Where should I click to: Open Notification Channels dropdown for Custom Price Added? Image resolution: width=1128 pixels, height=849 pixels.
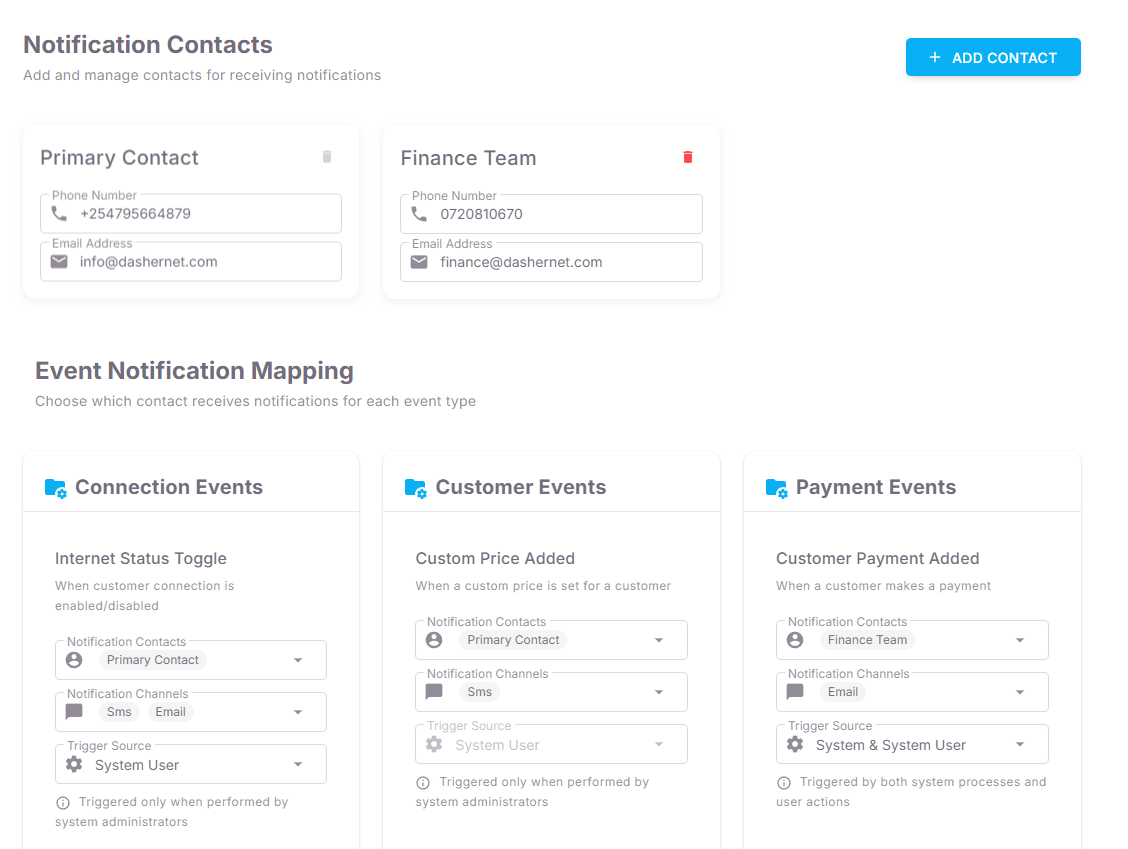coord(659,692)
